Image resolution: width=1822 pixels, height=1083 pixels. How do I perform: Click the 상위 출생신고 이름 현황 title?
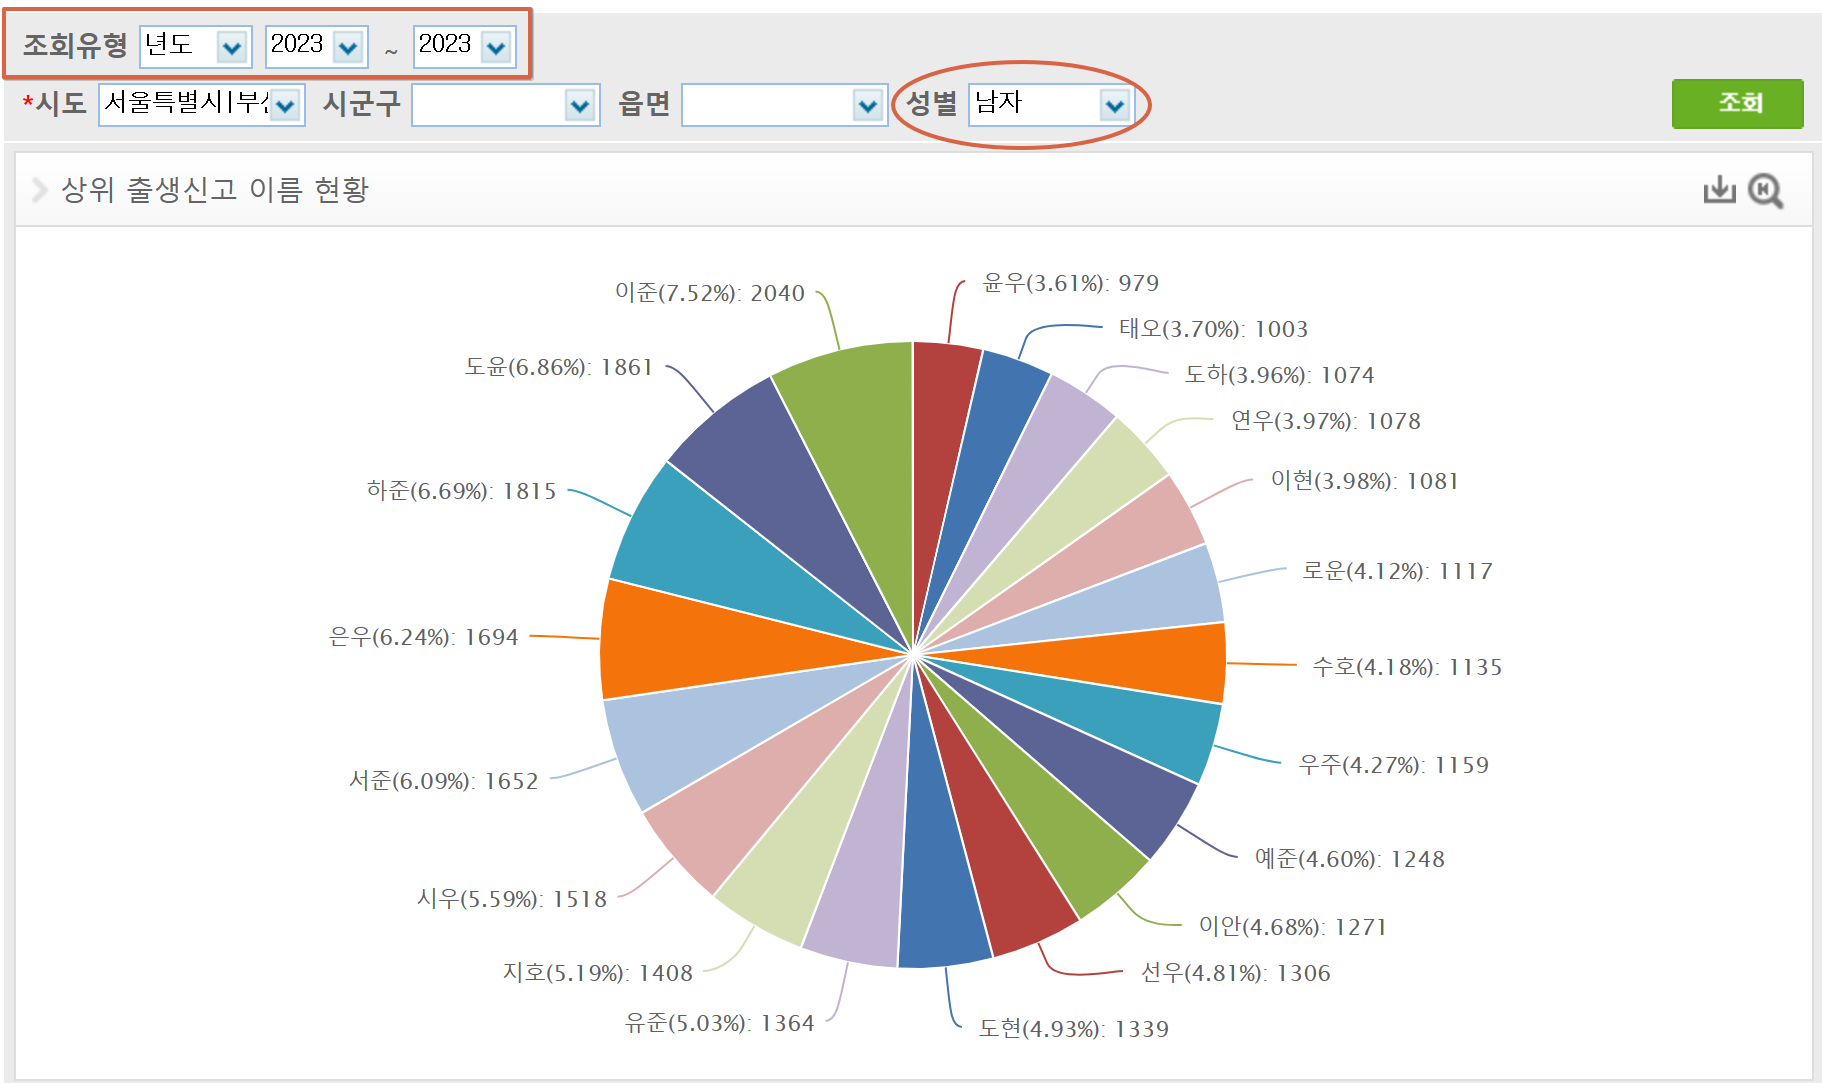[x=215, y=189]
